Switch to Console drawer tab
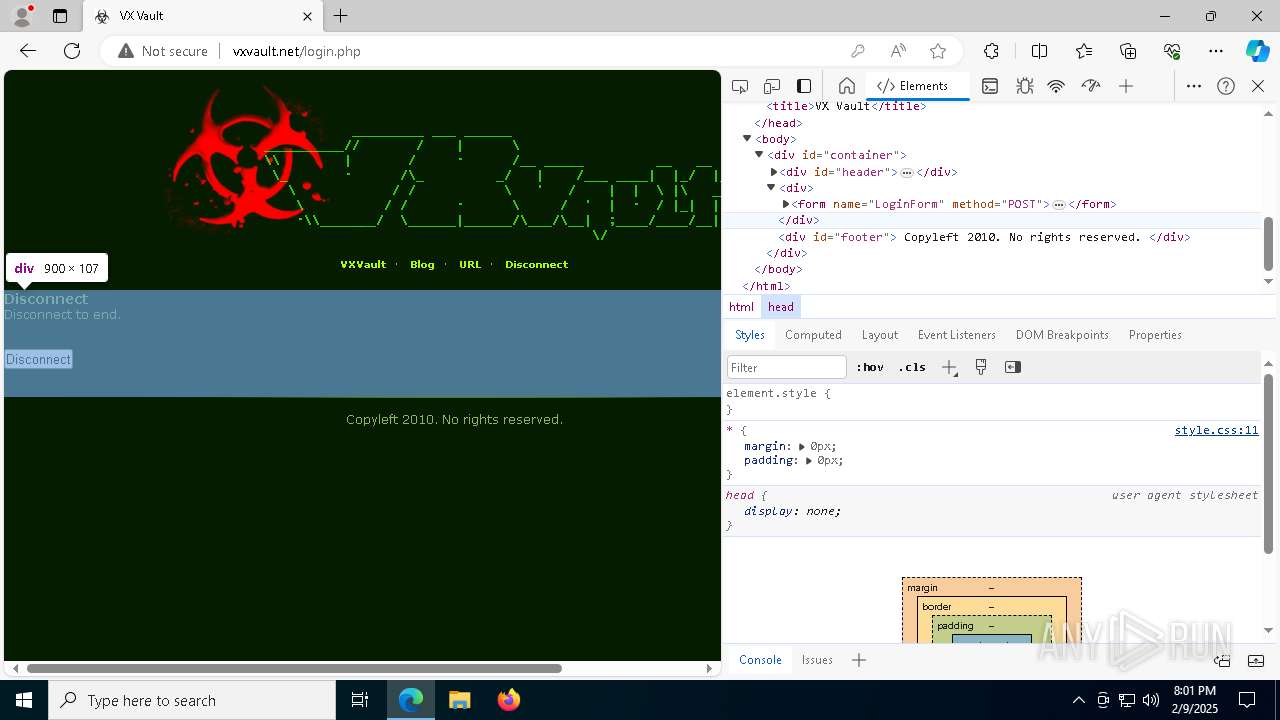 click(760, 660)
